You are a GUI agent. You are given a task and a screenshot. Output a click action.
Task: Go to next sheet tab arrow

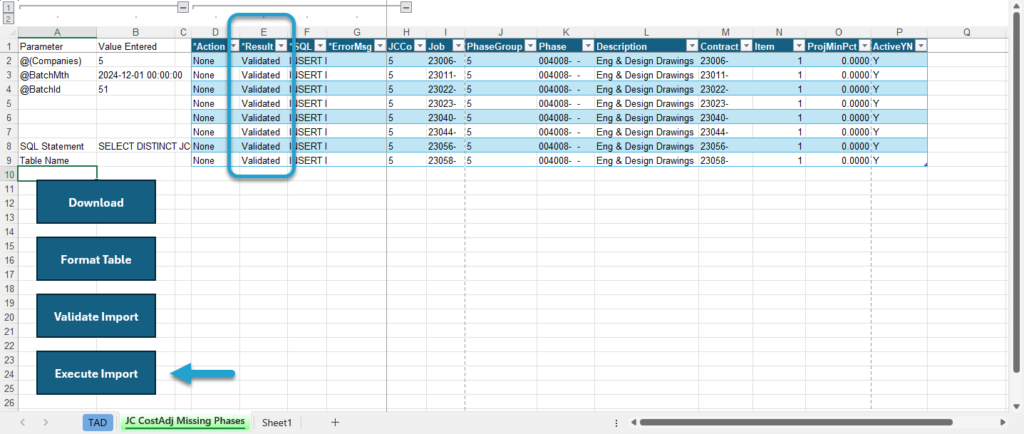coord(45,422)
